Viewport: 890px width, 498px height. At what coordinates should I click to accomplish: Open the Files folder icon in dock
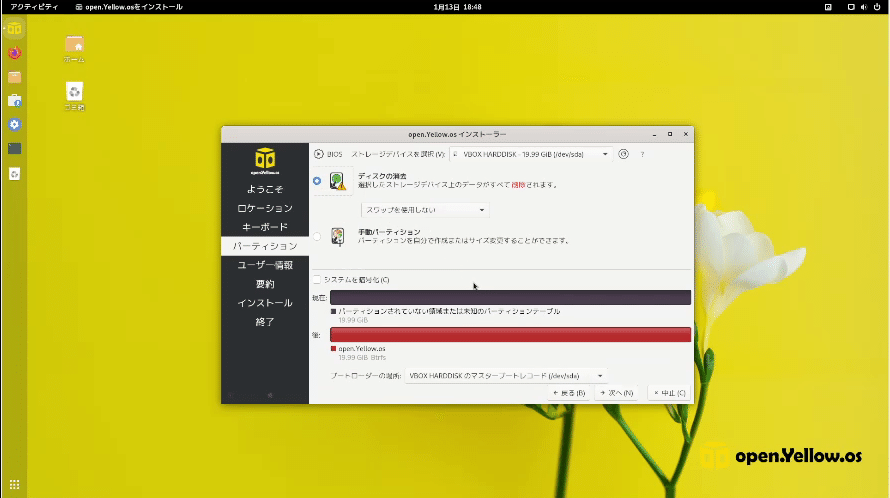[14, 77]
